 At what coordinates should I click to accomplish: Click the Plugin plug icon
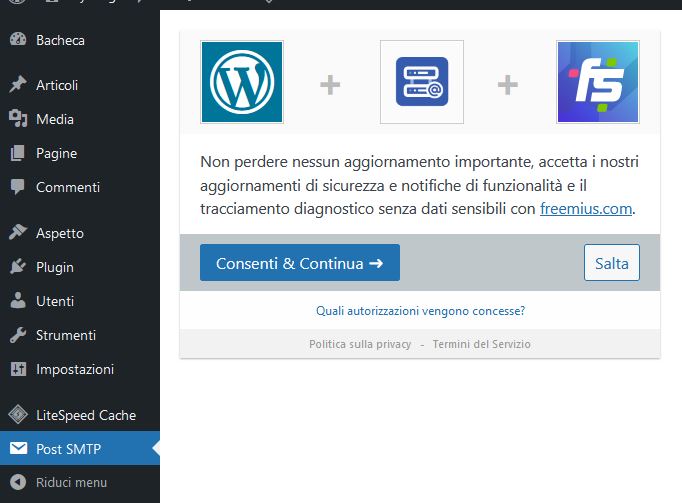[18, 266]
